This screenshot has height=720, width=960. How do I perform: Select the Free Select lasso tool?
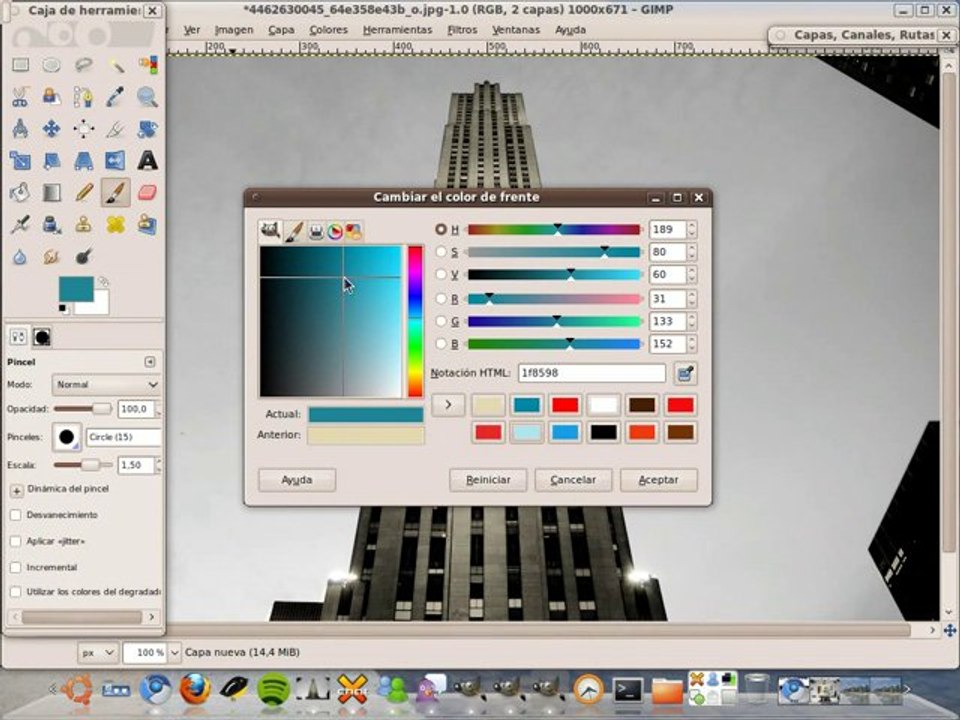coord(83,65)
